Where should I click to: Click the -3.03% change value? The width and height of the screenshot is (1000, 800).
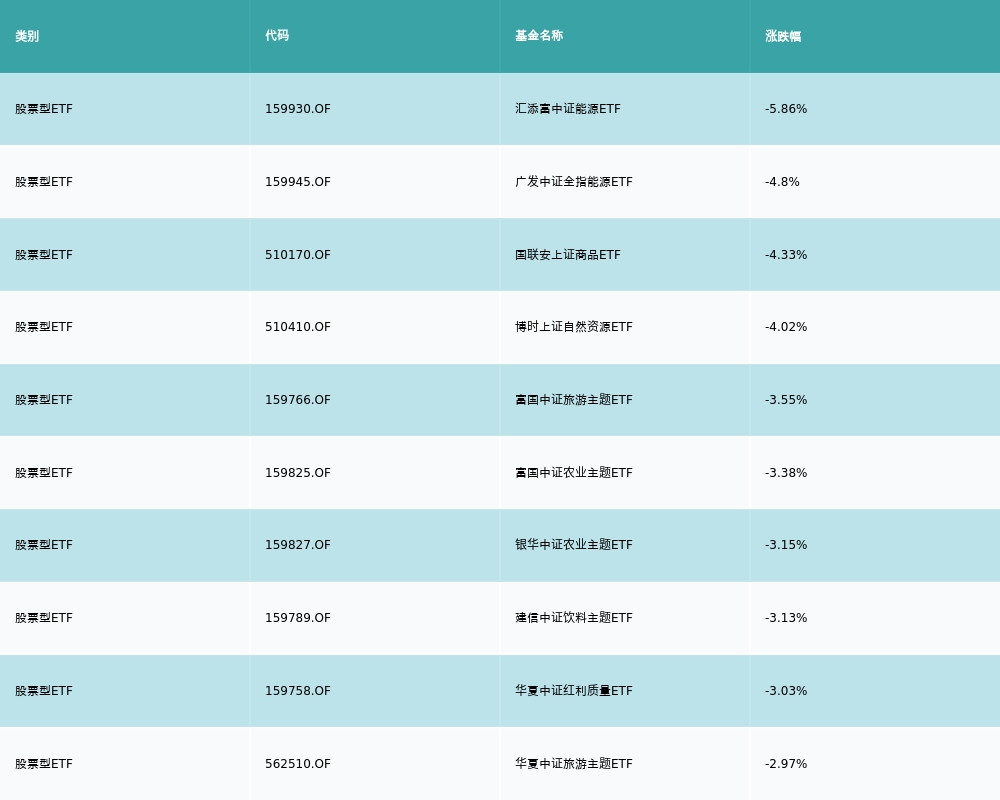[x=786, y=691]
